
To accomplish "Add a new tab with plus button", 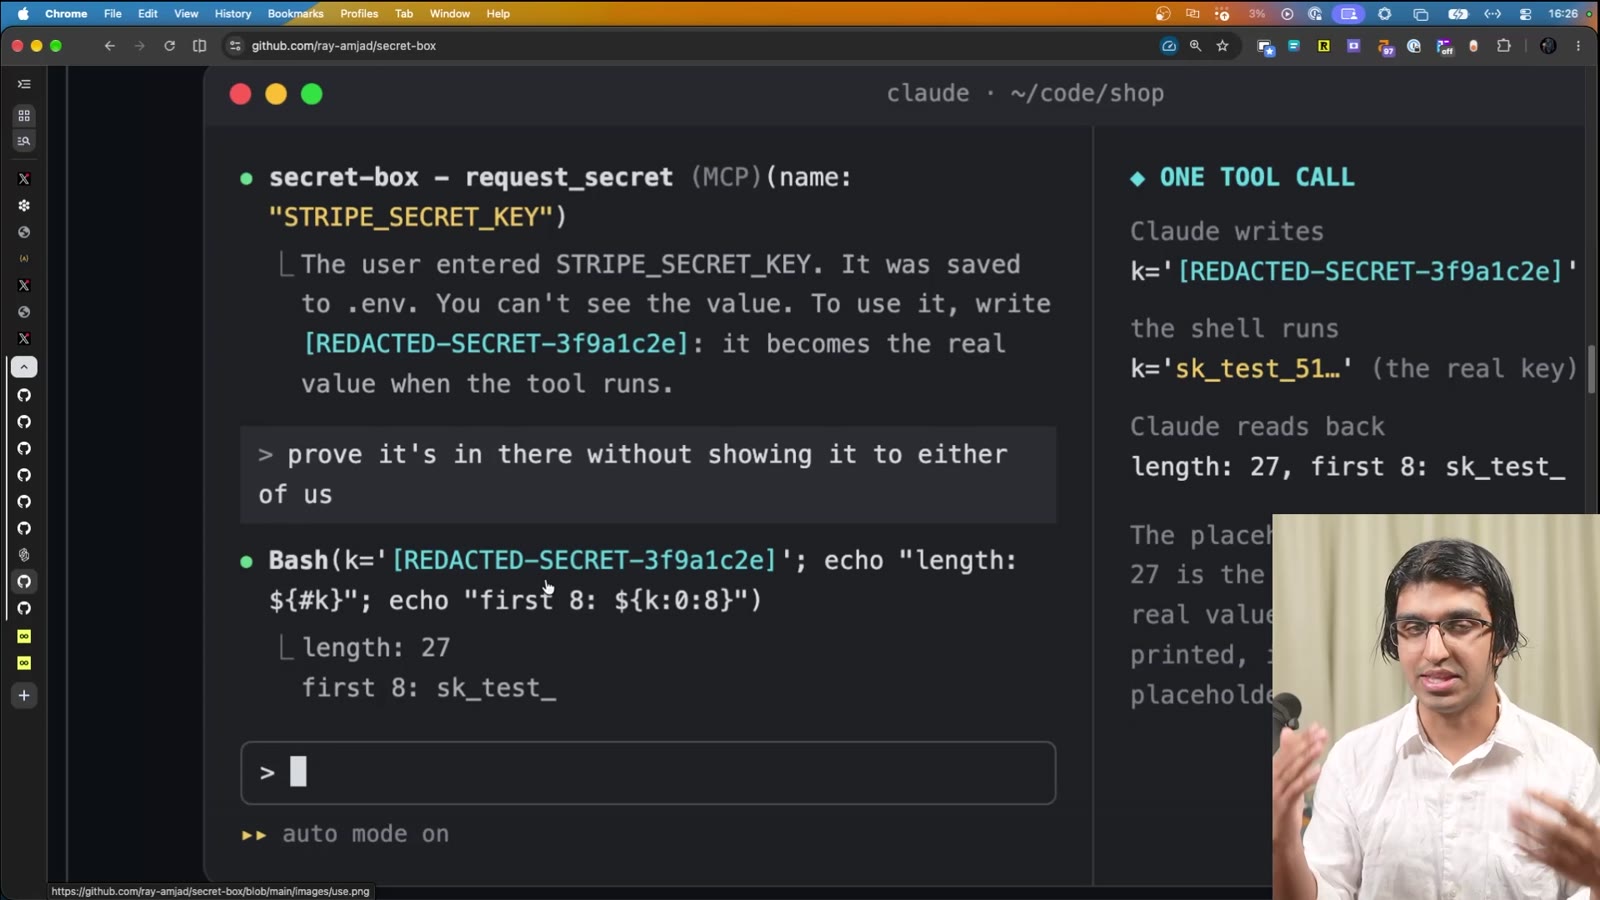I will (x=24, y=695).
